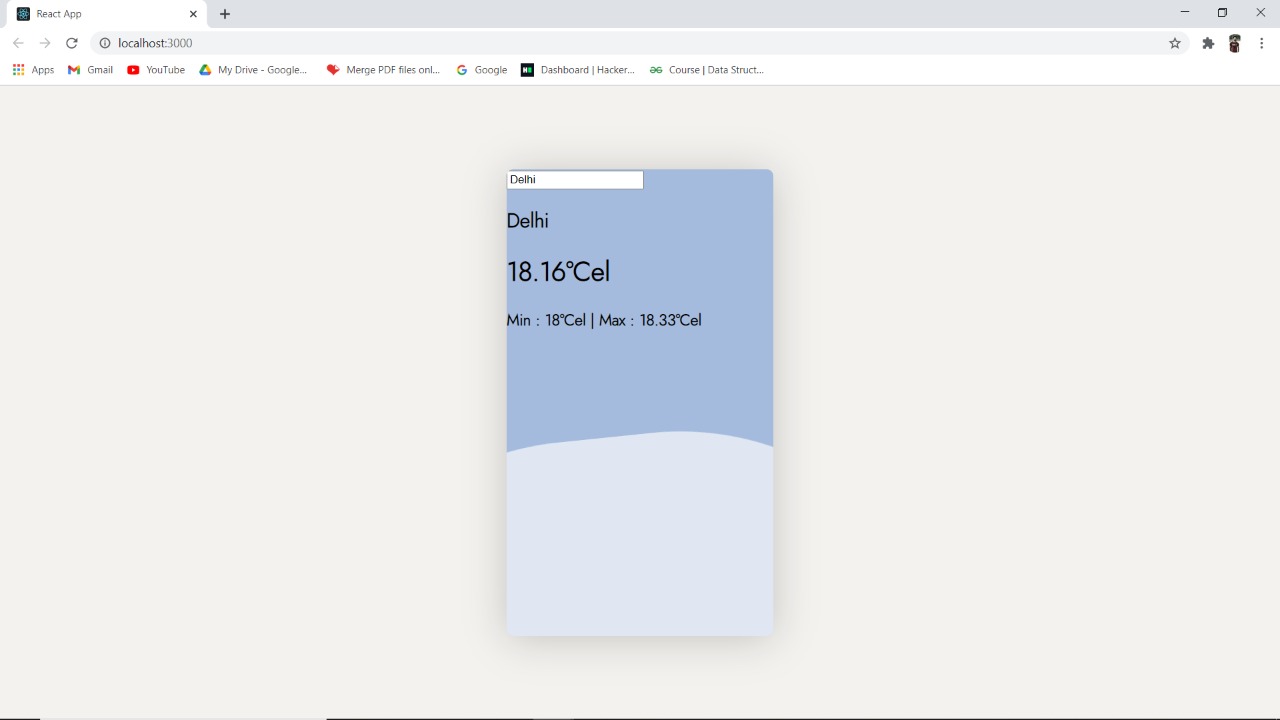Open the Gmail bookmark

(90, 70)
